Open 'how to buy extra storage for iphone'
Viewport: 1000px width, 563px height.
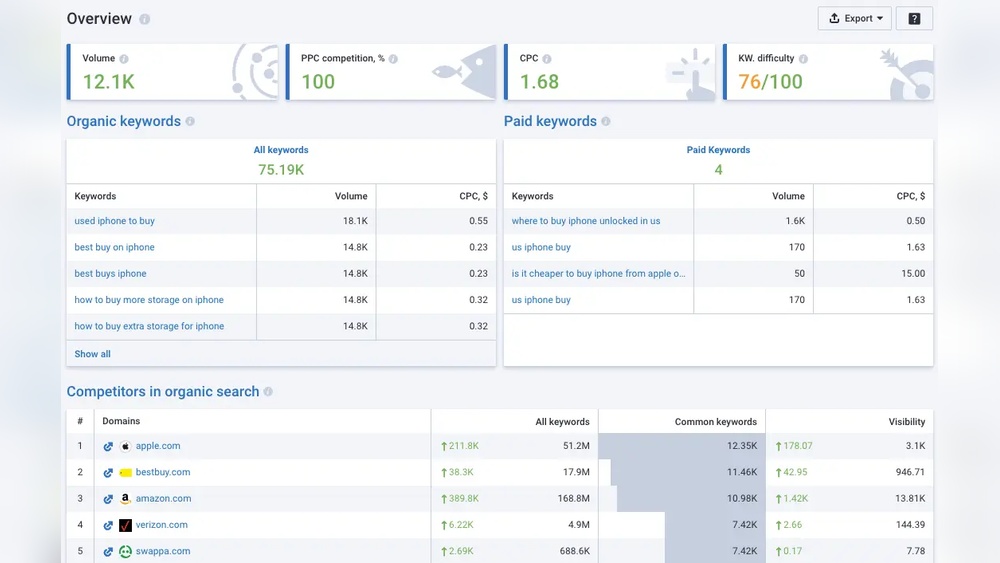(149, 326)
